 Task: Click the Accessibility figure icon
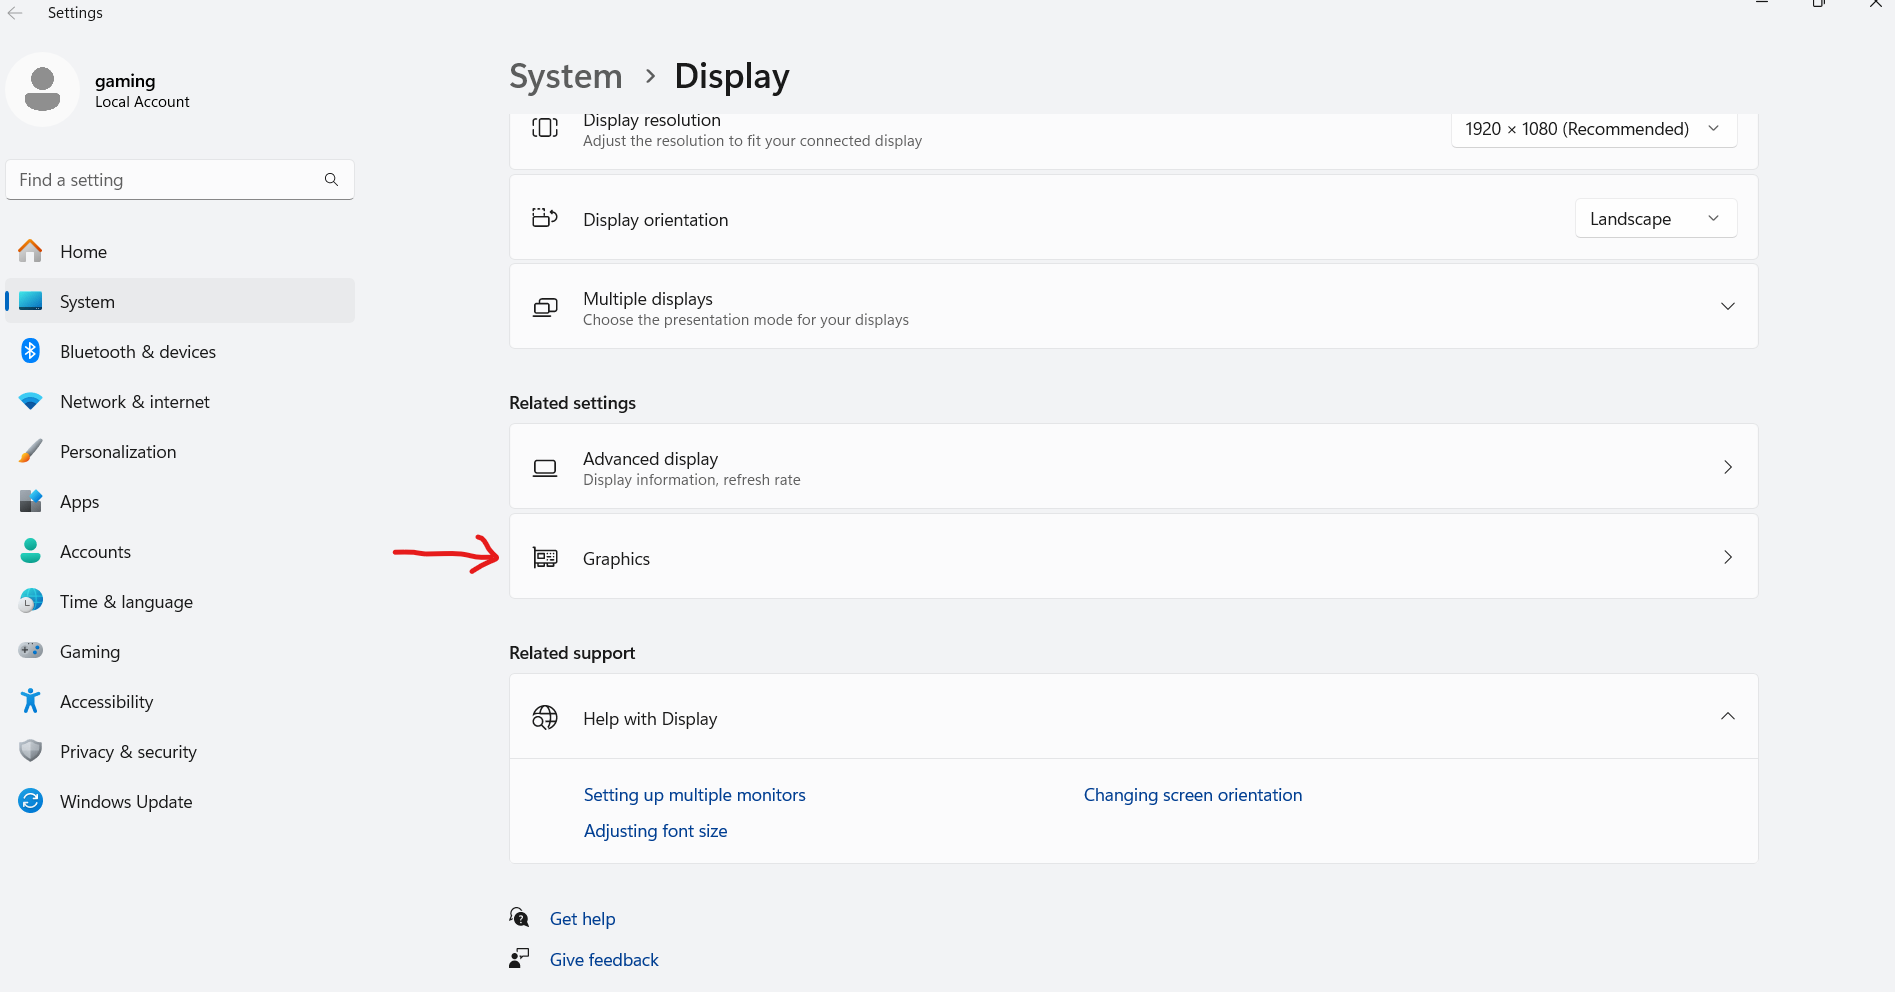click(x=31, y=701)
